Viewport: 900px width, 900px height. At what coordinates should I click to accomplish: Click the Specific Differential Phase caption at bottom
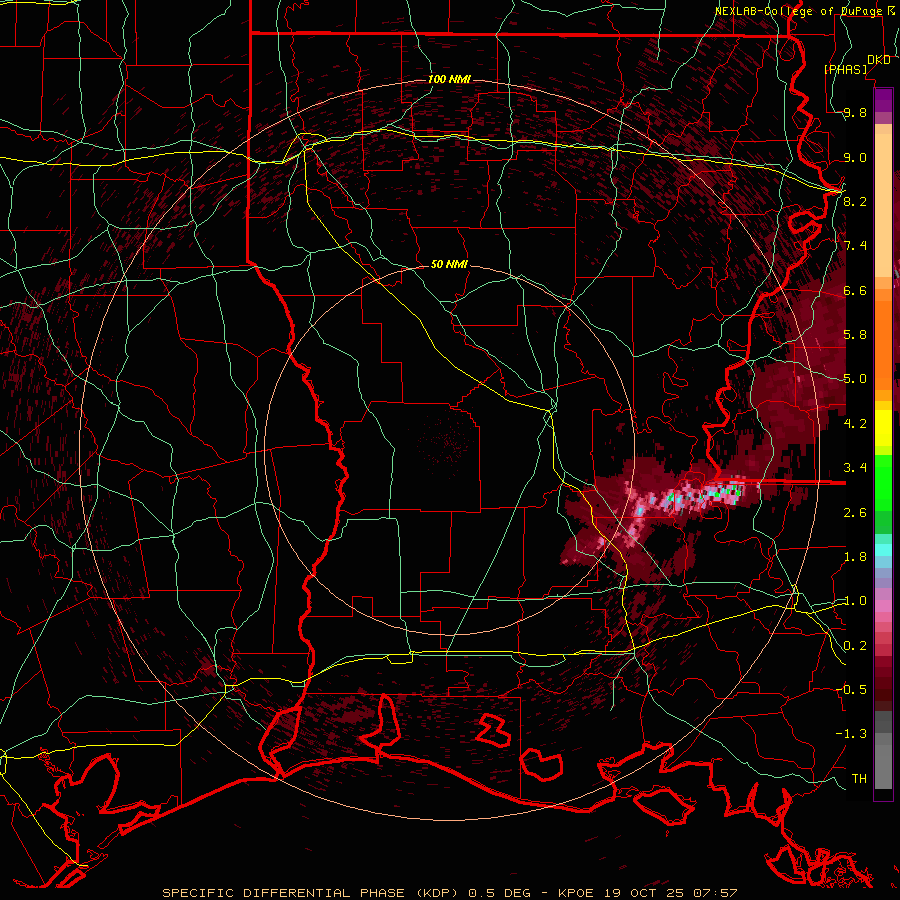[449, 893]
